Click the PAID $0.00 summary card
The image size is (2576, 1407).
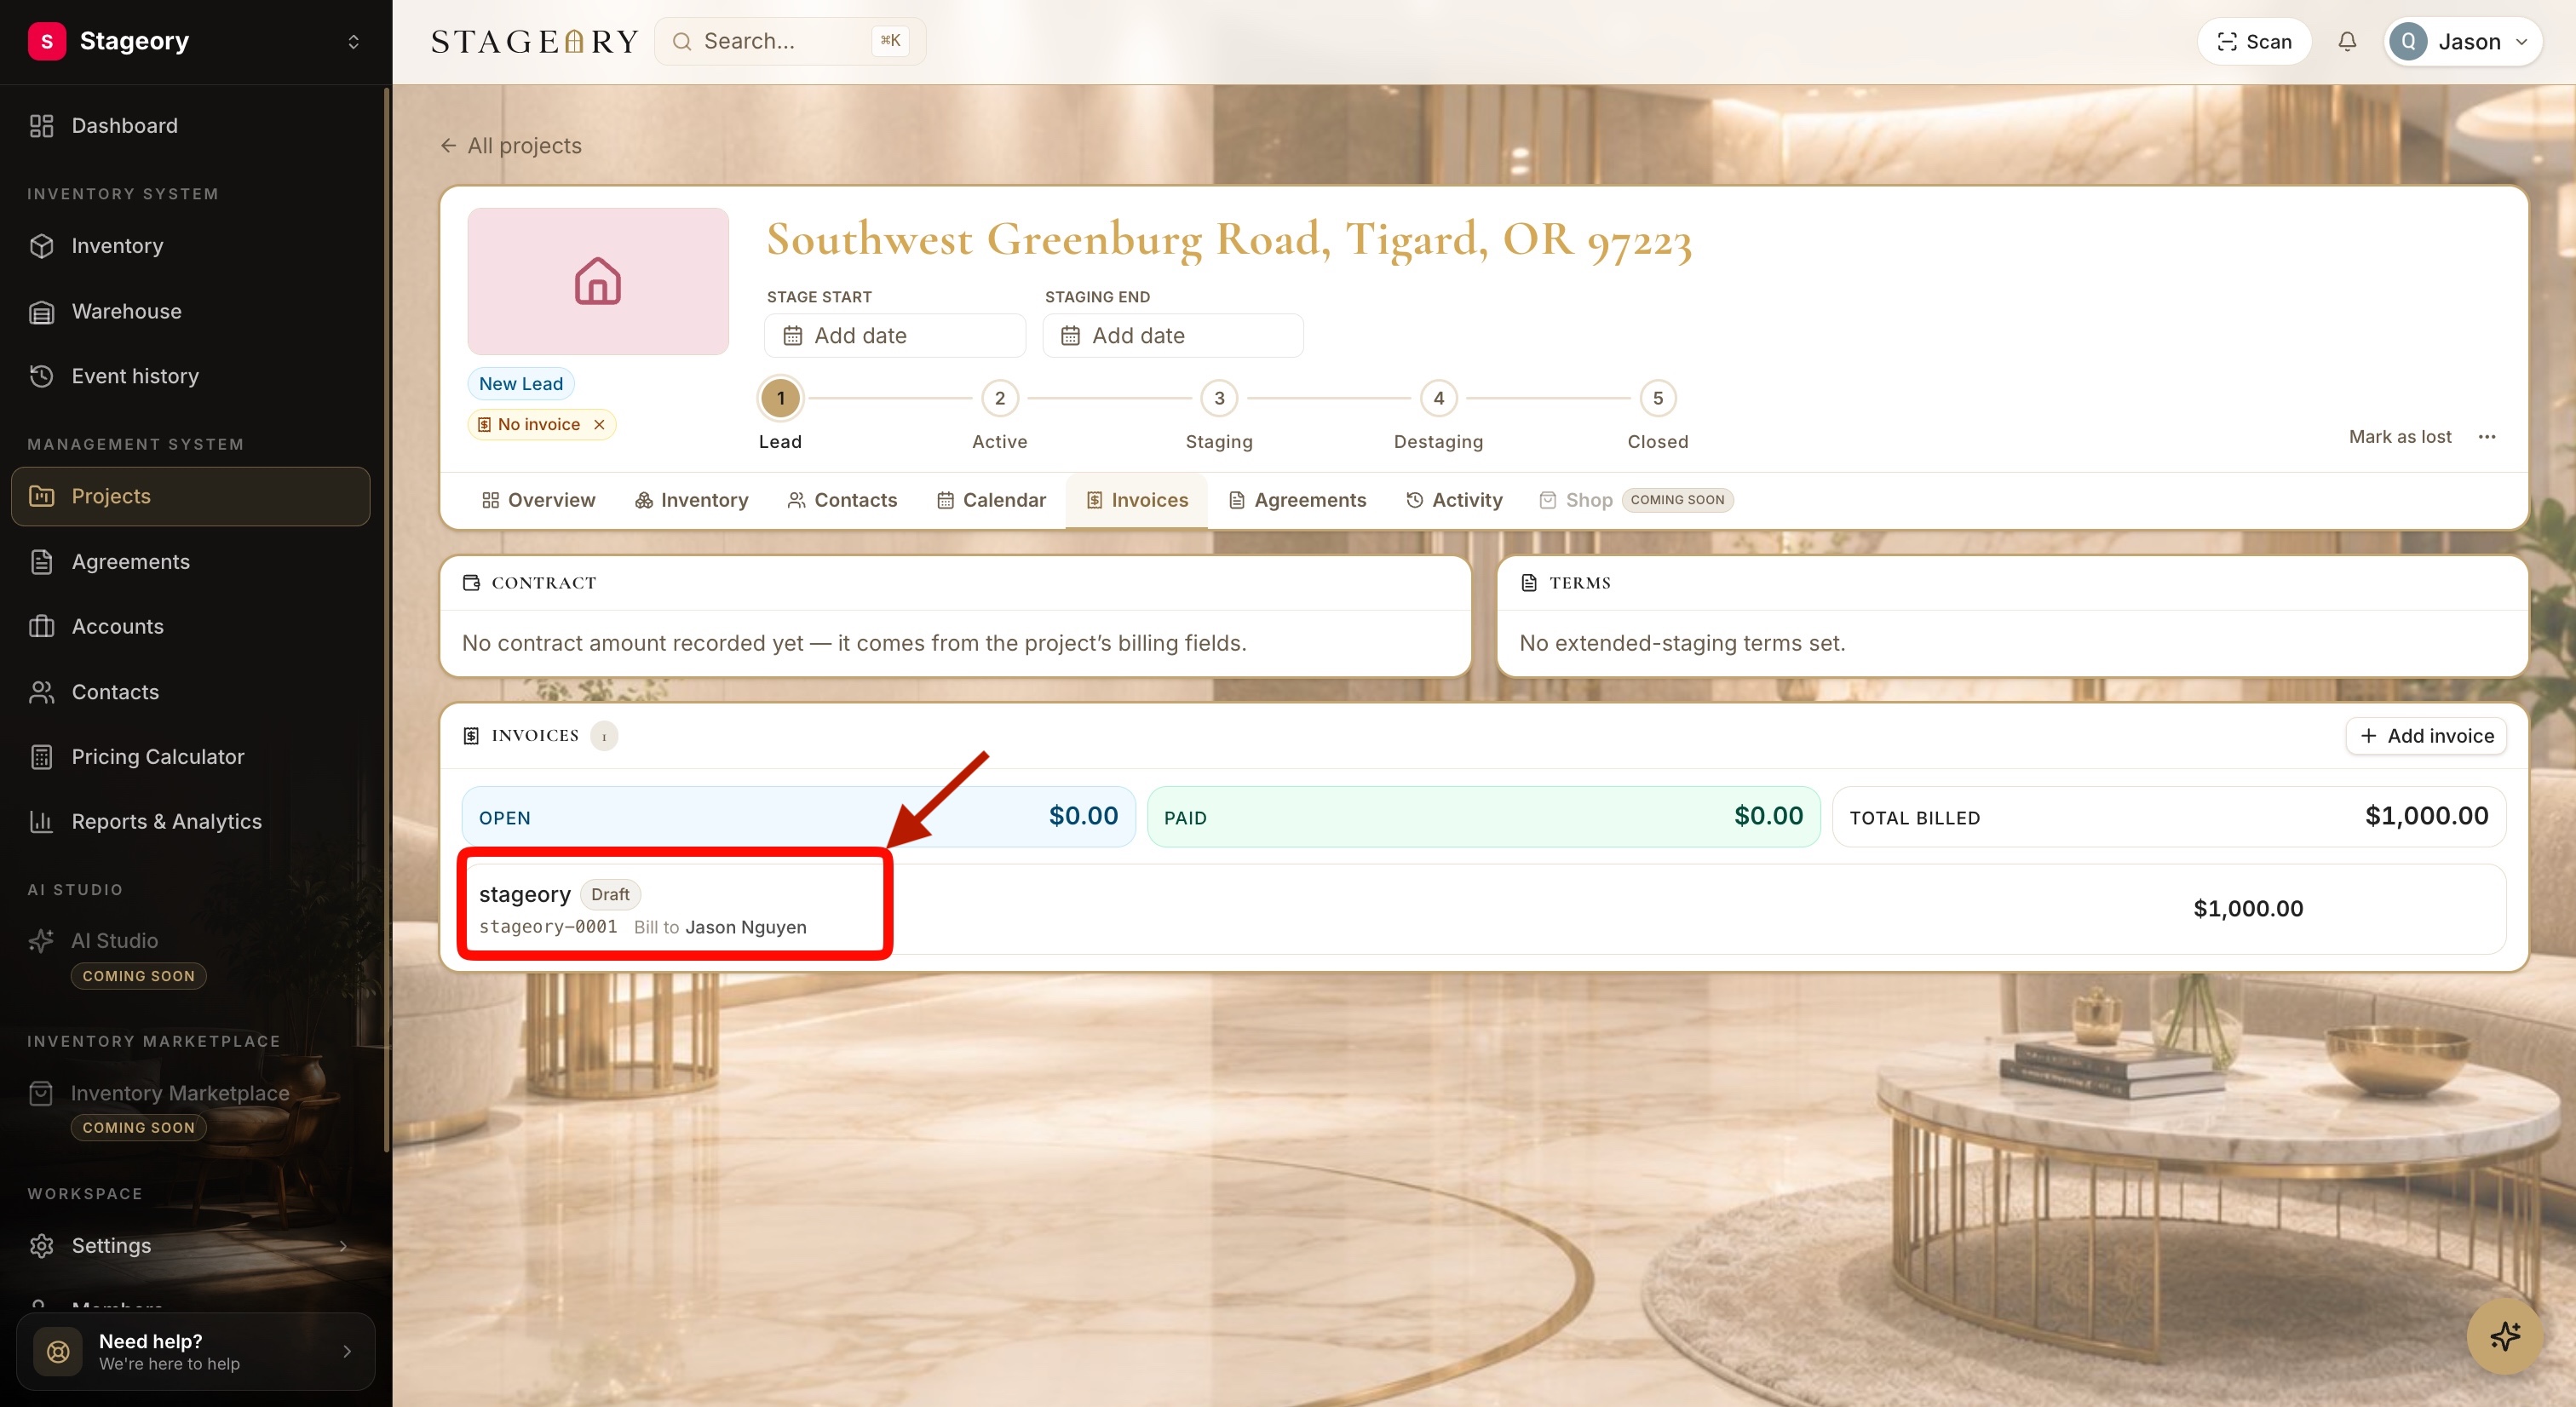click(x=1483, y=817)
